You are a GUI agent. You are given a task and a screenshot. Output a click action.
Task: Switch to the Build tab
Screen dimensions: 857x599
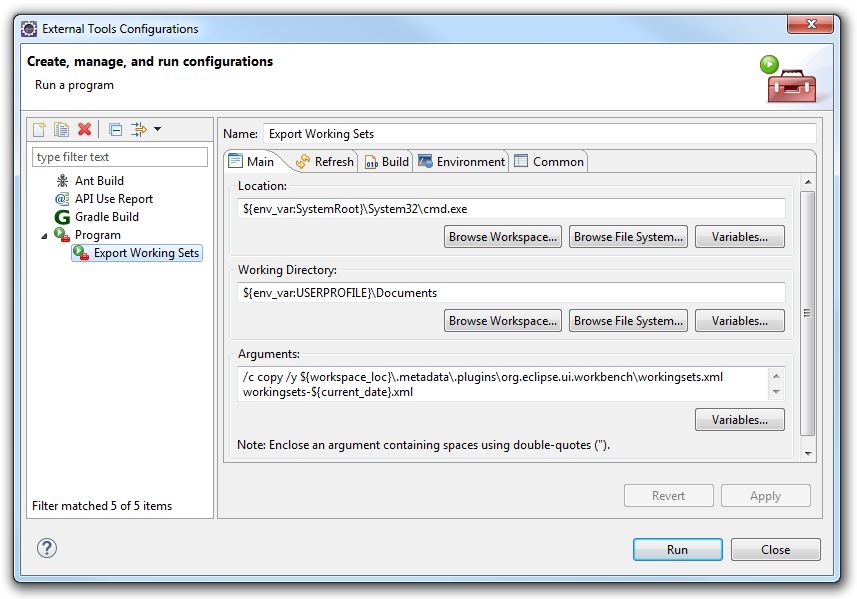coord(387,162)
